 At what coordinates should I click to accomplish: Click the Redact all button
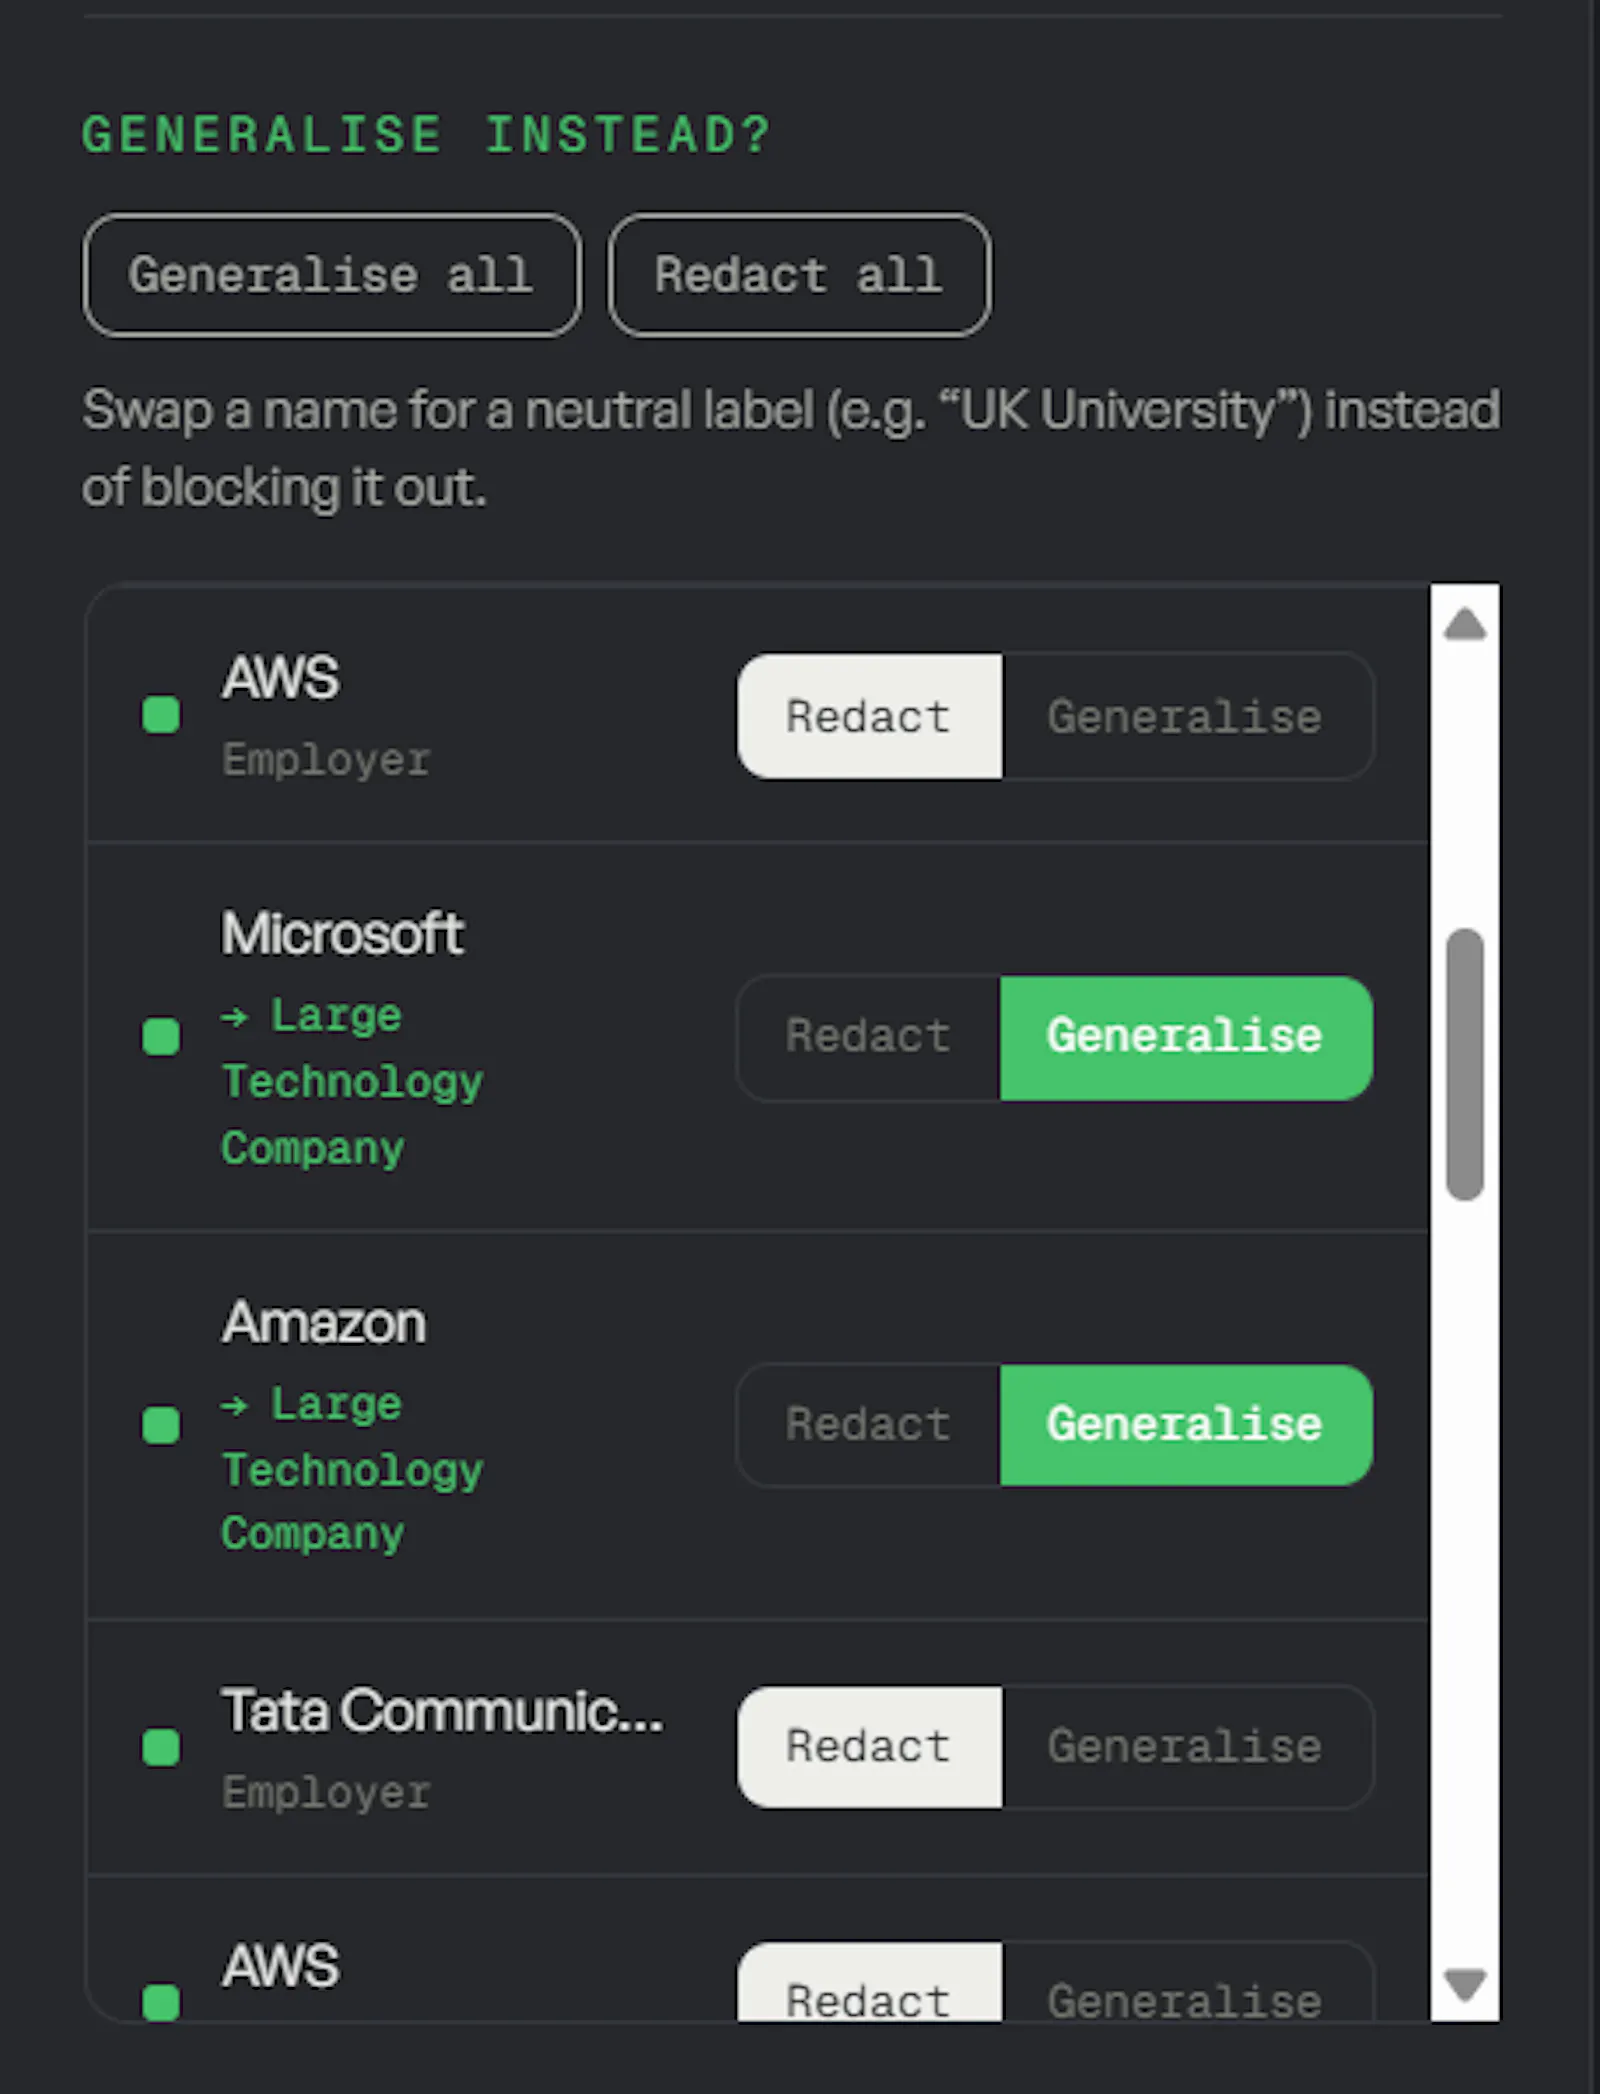point(799,275)
